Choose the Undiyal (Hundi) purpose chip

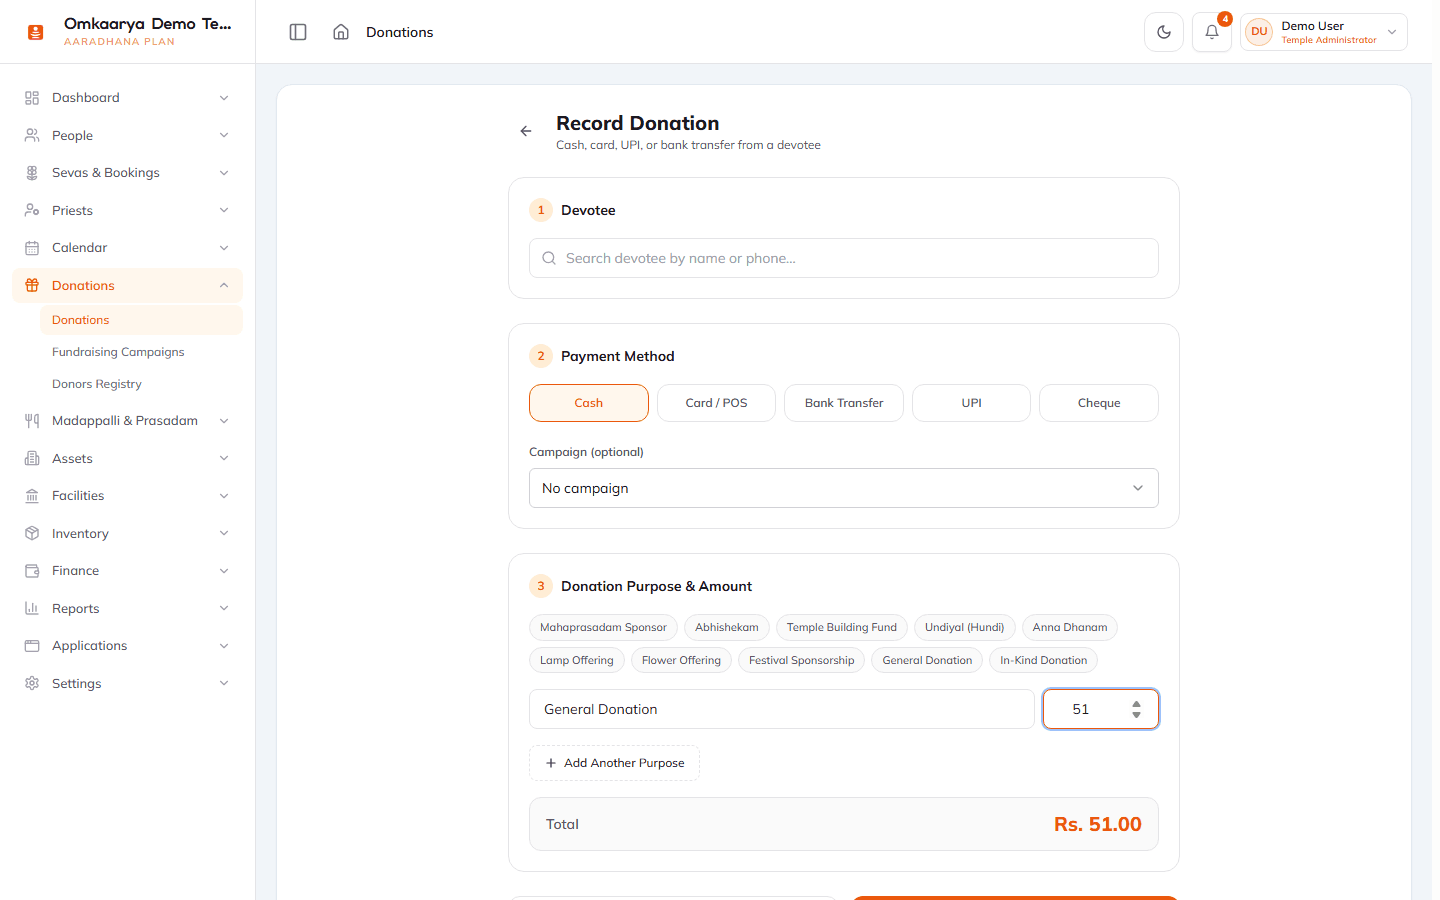(964, 628)
